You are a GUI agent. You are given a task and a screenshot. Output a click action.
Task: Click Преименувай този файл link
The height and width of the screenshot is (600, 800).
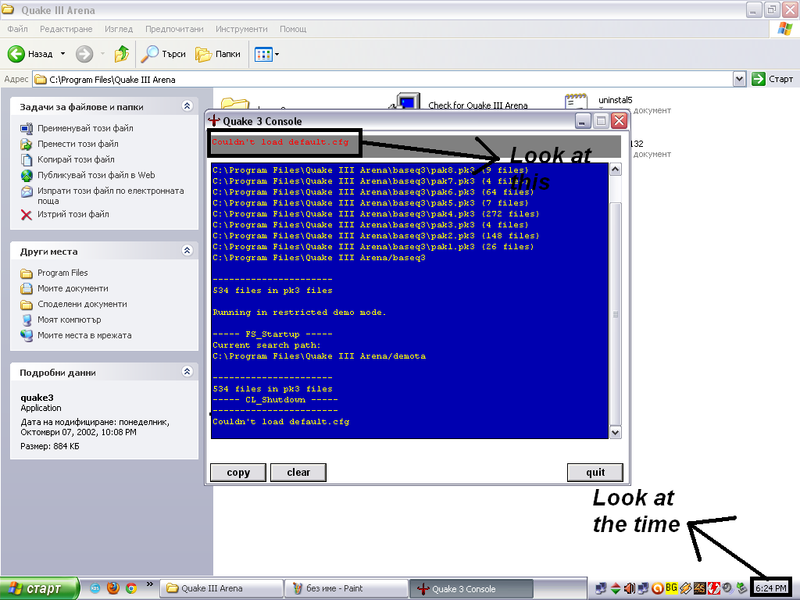point(85,128)
